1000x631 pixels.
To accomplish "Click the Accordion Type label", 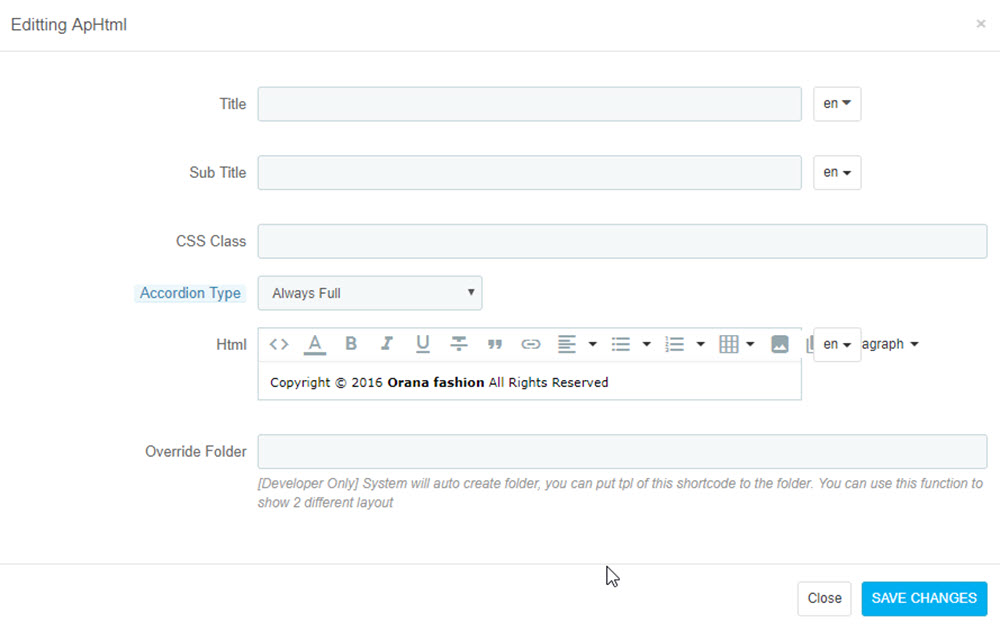I will pos(190,293).
